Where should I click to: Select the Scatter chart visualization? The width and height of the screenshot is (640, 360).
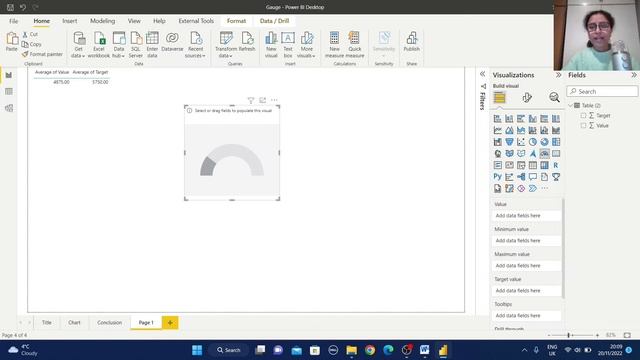521,142
